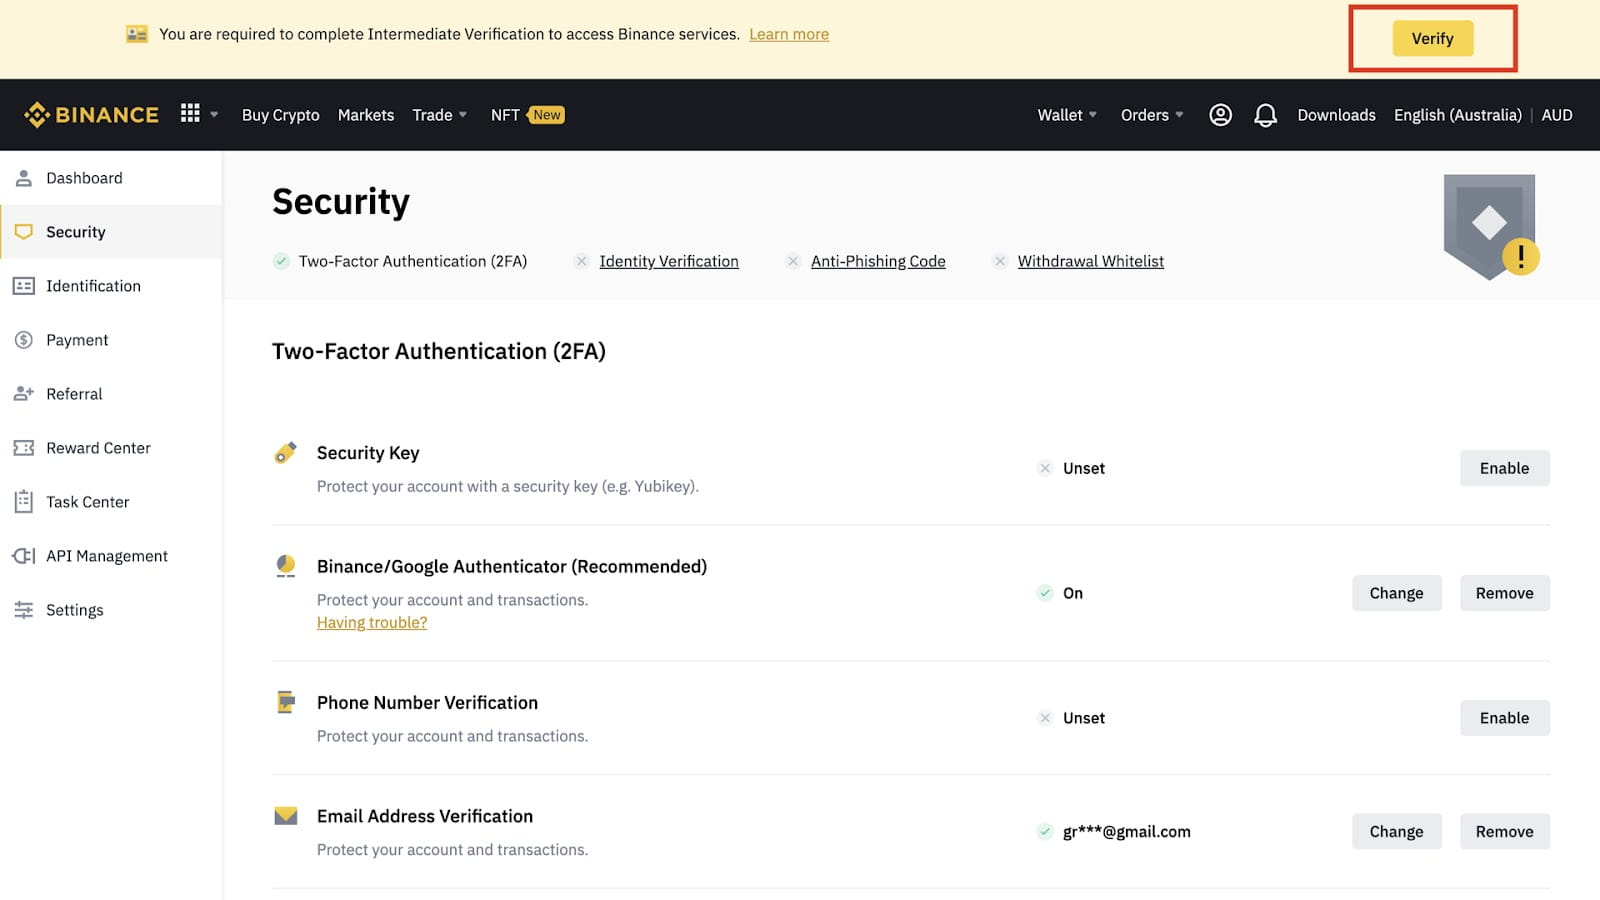1600x900 pixels.
Task: Open Downloads in the header
Action: click(1336, 115)
